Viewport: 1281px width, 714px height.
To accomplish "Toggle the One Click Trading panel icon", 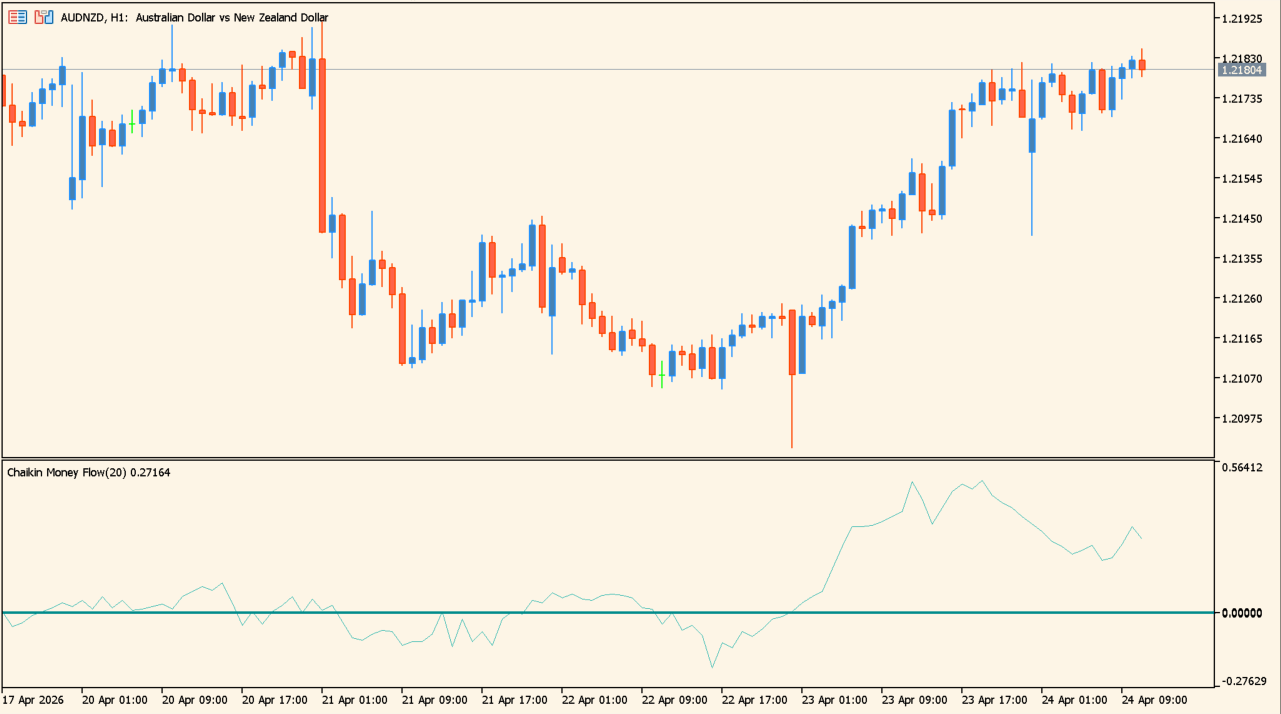I will (x=43, y=17).
